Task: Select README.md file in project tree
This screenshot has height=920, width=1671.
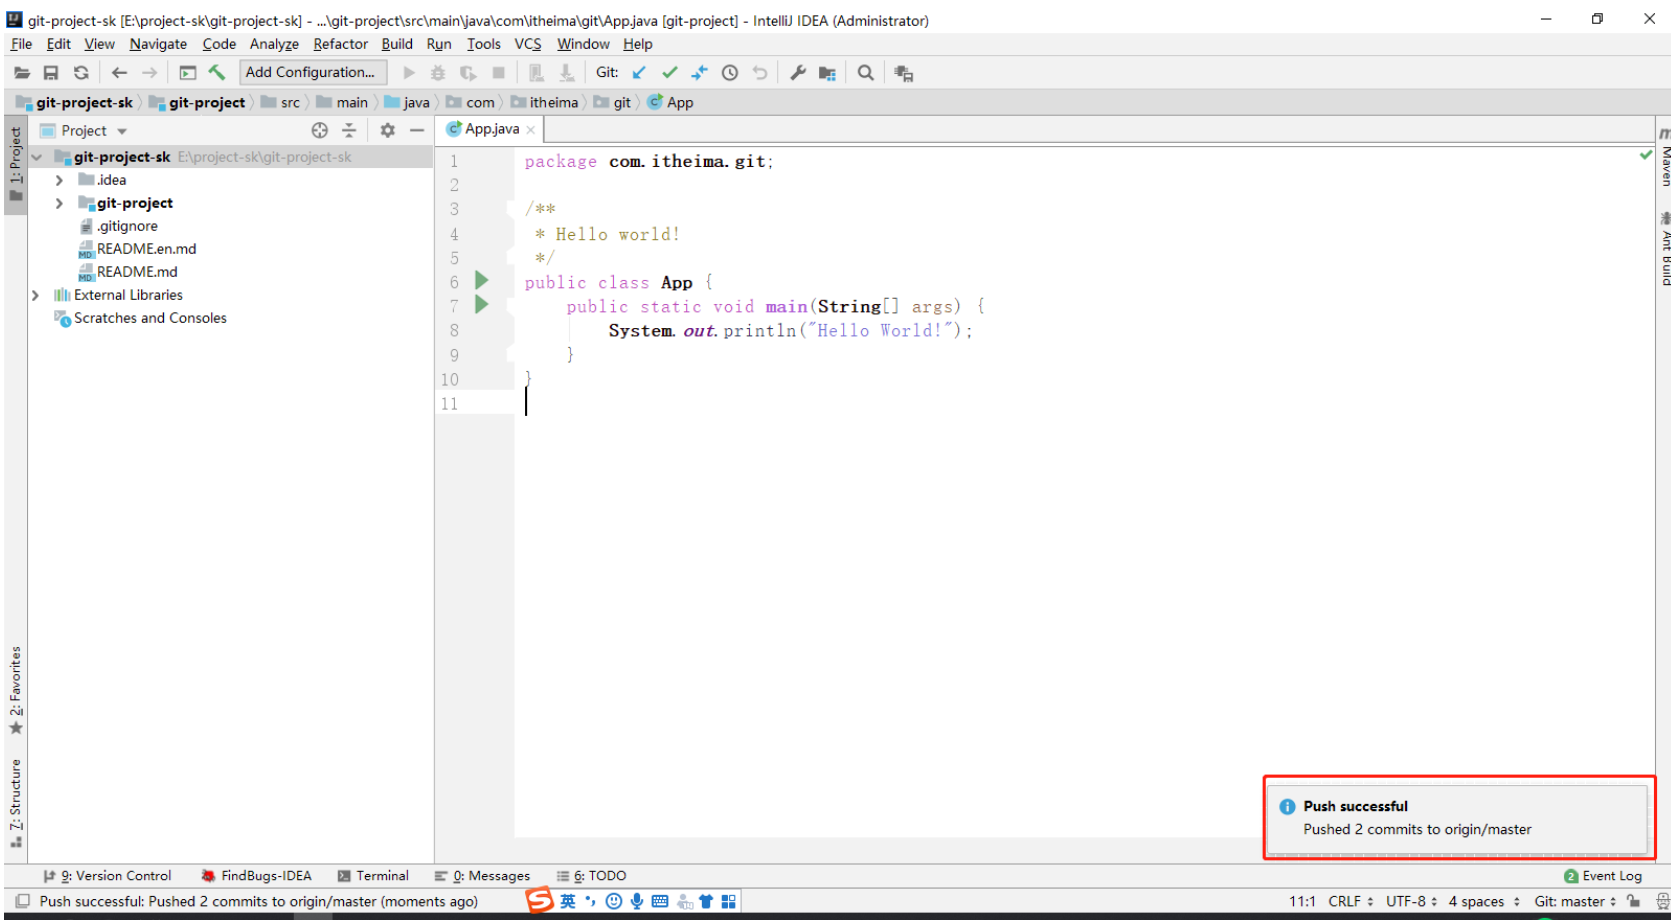Action: pos(137,272)
